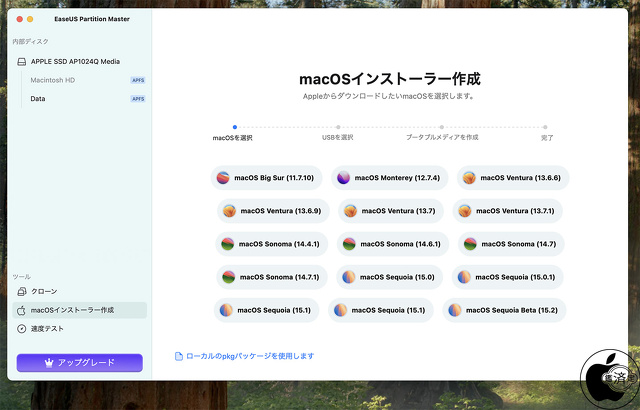
Task: Click the Big Sur wallpaper icon
Action: [x=223, y=178]
